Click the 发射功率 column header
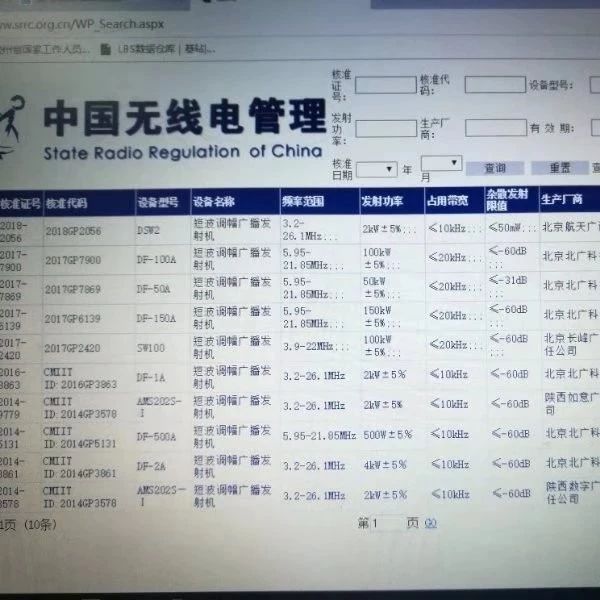Screen dimensions: 600x600 tap(382, 201)
